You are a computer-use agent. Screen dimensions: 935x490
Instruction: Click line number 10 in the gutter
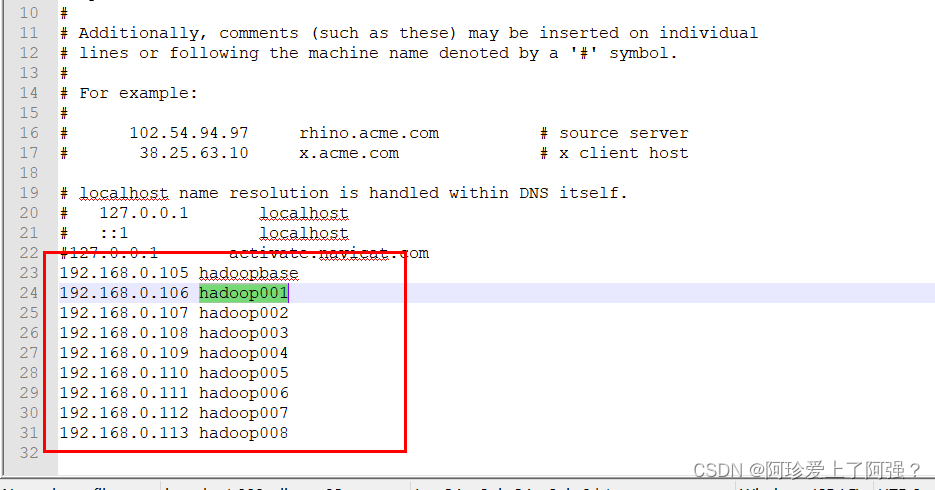tap(29, 13)
